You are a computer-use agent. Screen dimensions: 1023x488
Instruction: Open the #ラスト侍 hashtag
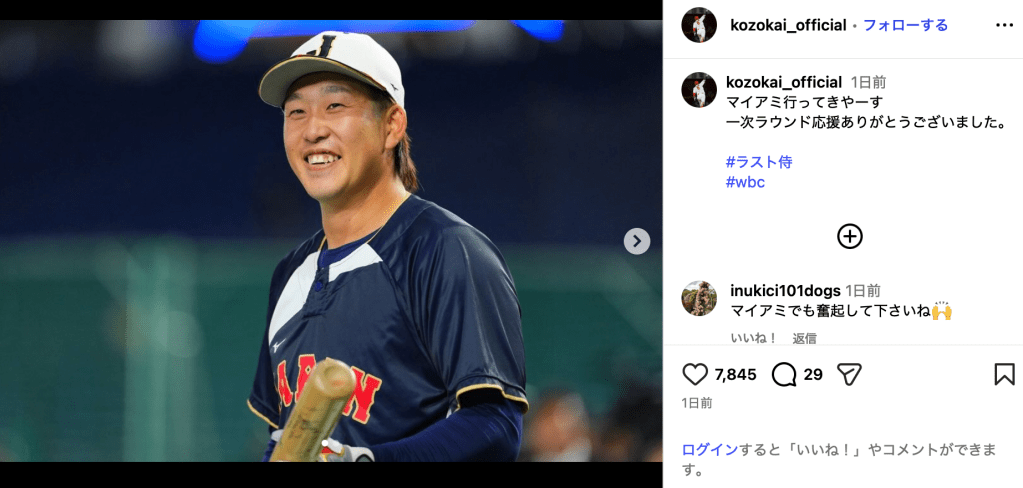pos(759,162)
